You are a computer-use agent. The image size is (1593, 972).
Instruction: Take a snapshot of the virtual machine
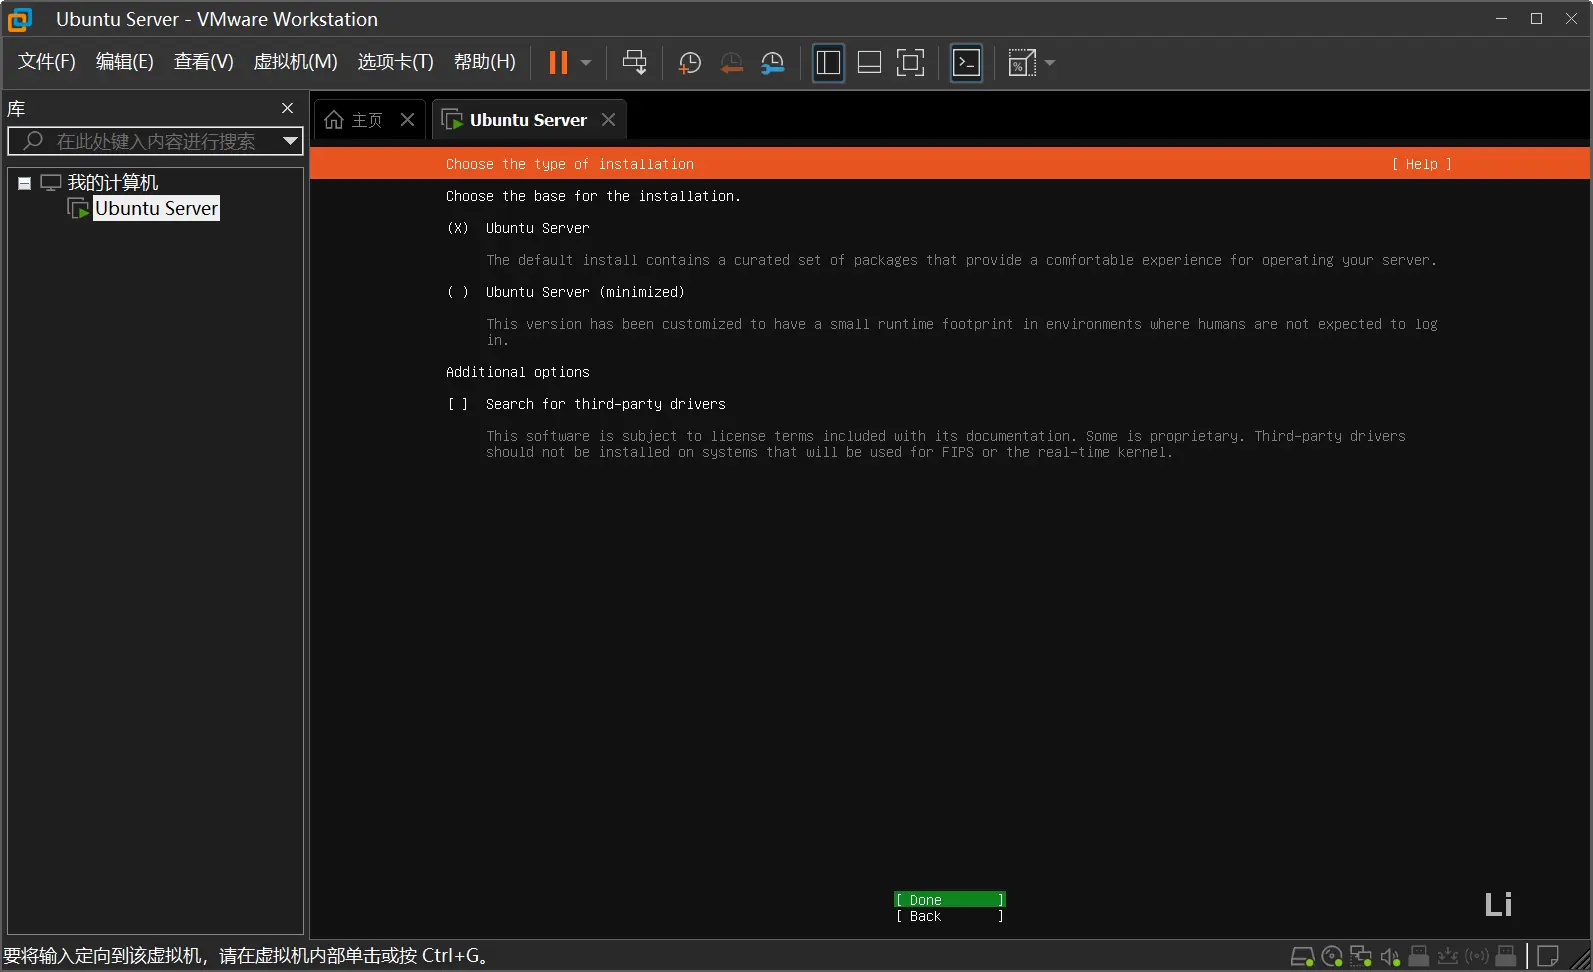coord(689,63)
